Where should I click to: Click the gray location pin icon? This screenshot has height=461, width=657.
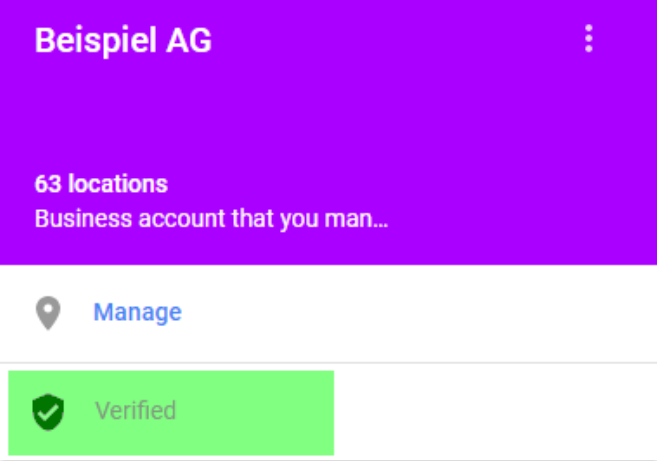pyautogui.click(x=48, y=313)
